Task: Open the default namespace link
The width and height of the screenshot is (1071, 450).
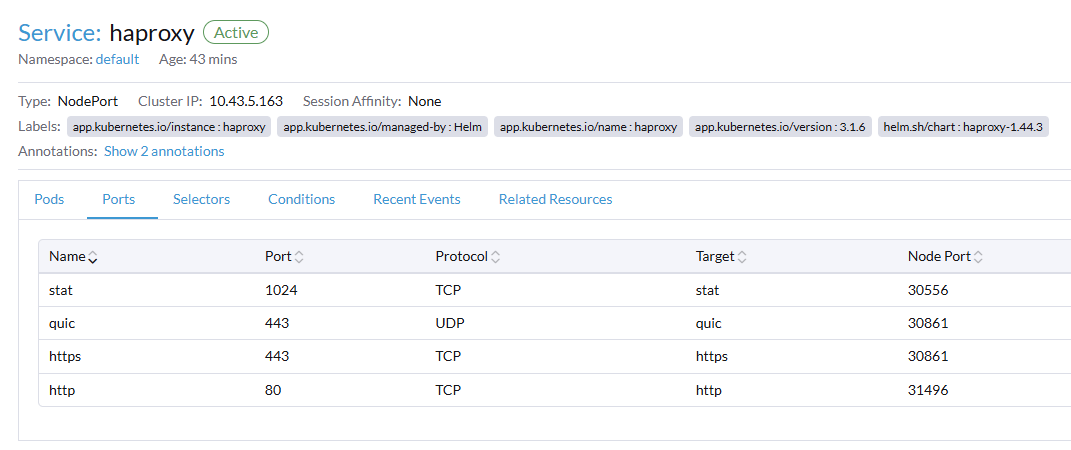Action: pos(117,59)
